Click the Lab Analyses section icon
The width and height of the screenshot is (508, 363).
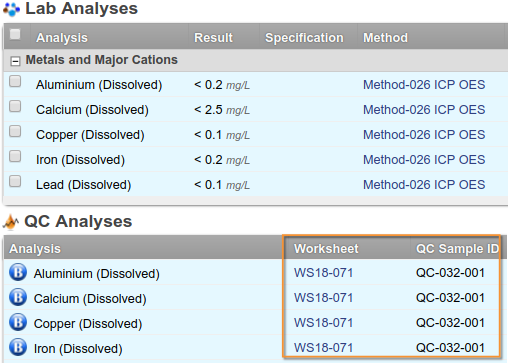coord(11,9)
